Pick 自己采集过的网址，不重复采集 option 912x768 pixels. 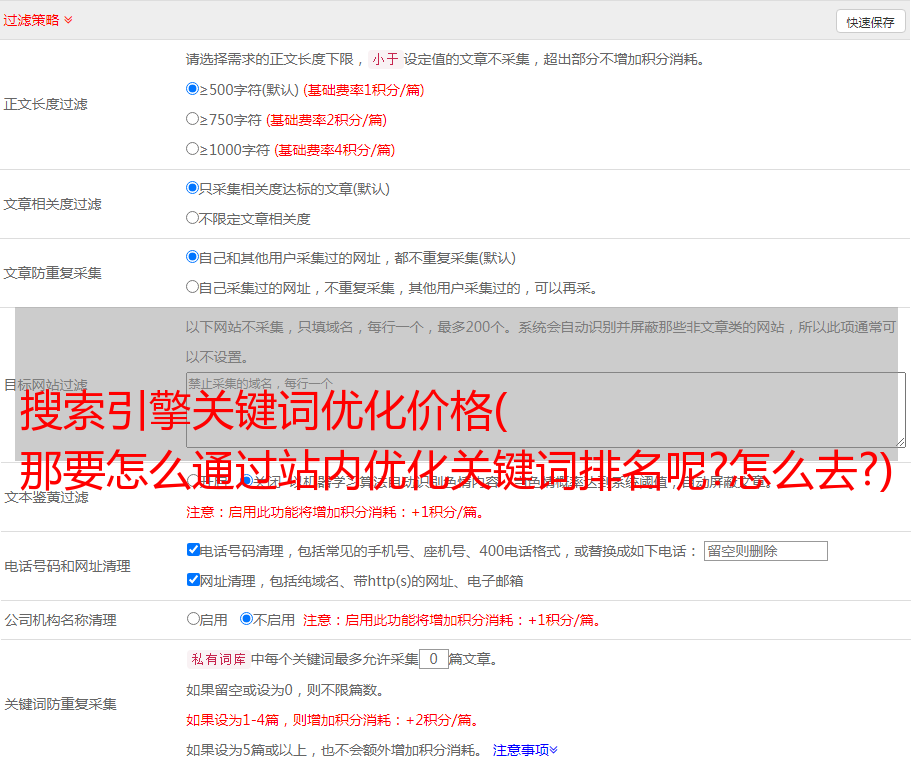[x=193, y=287]
